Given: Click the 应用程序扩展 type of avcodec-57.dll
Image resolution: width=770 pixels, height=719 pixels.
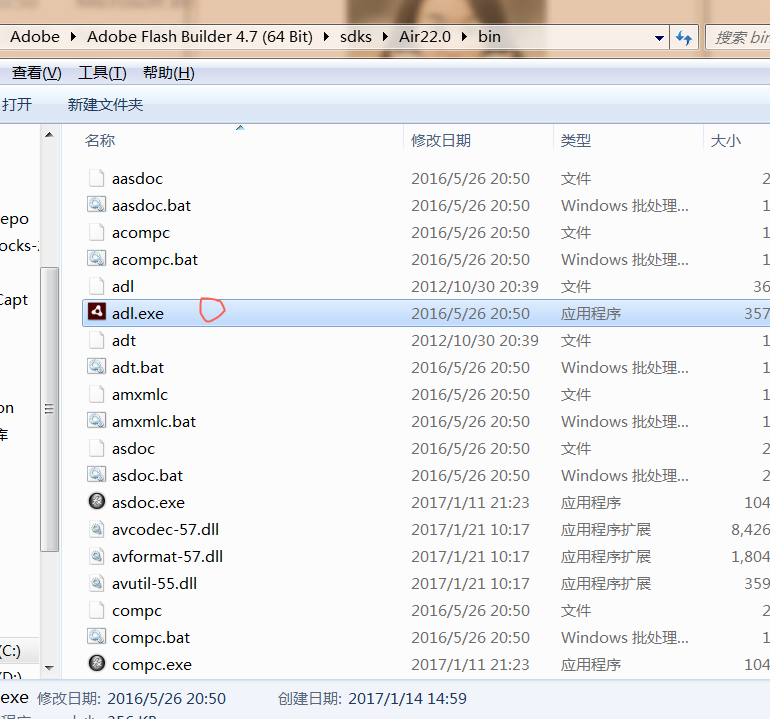Looking at the screenshot, I should pos(606,529).
